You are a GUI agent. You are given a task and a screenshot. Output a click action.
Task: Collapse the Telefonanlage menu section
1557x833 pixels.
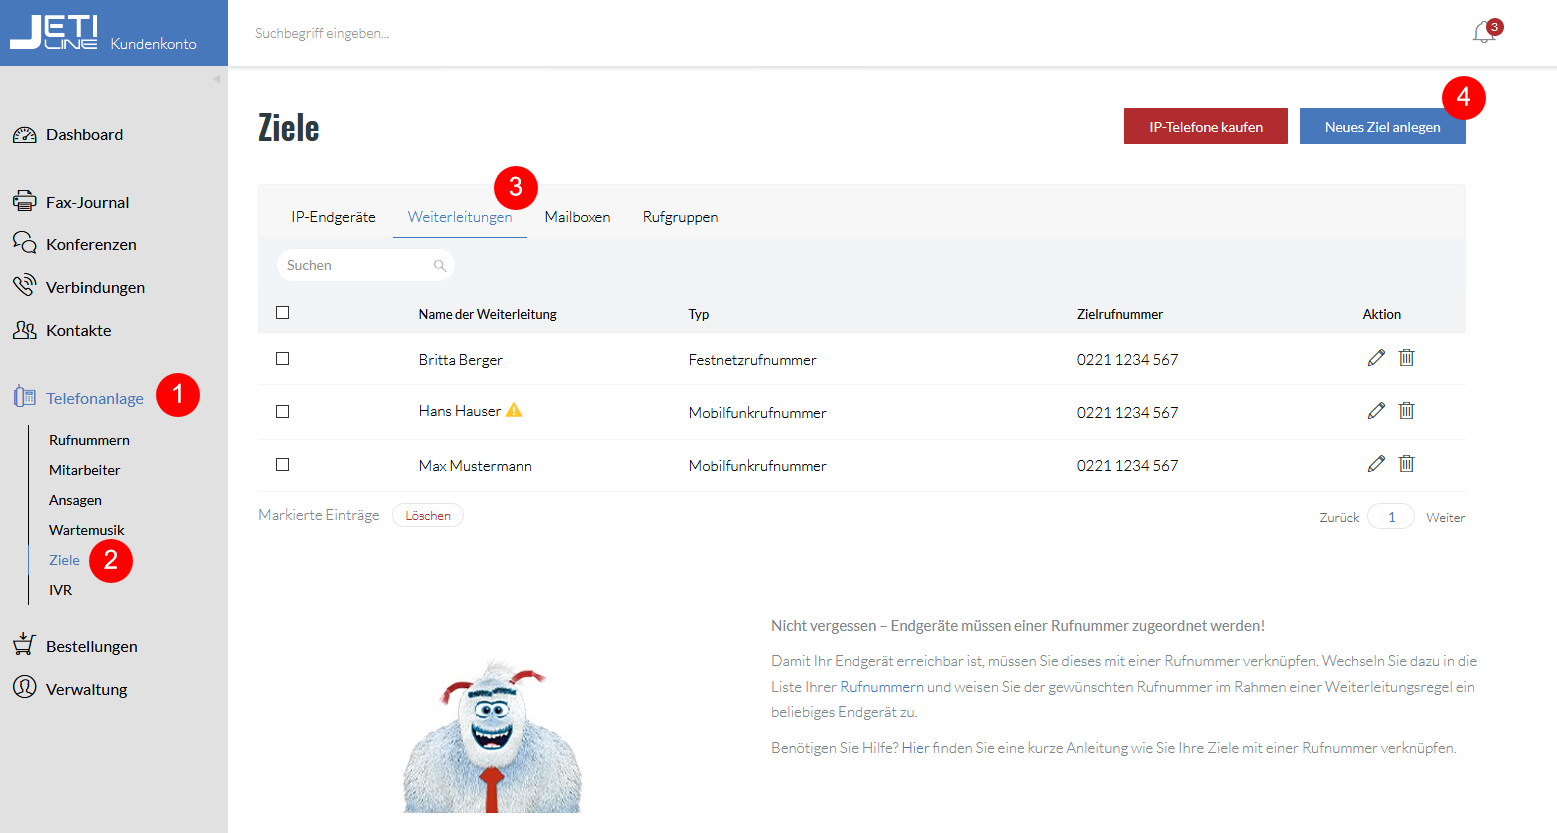(x=94, y=398)
